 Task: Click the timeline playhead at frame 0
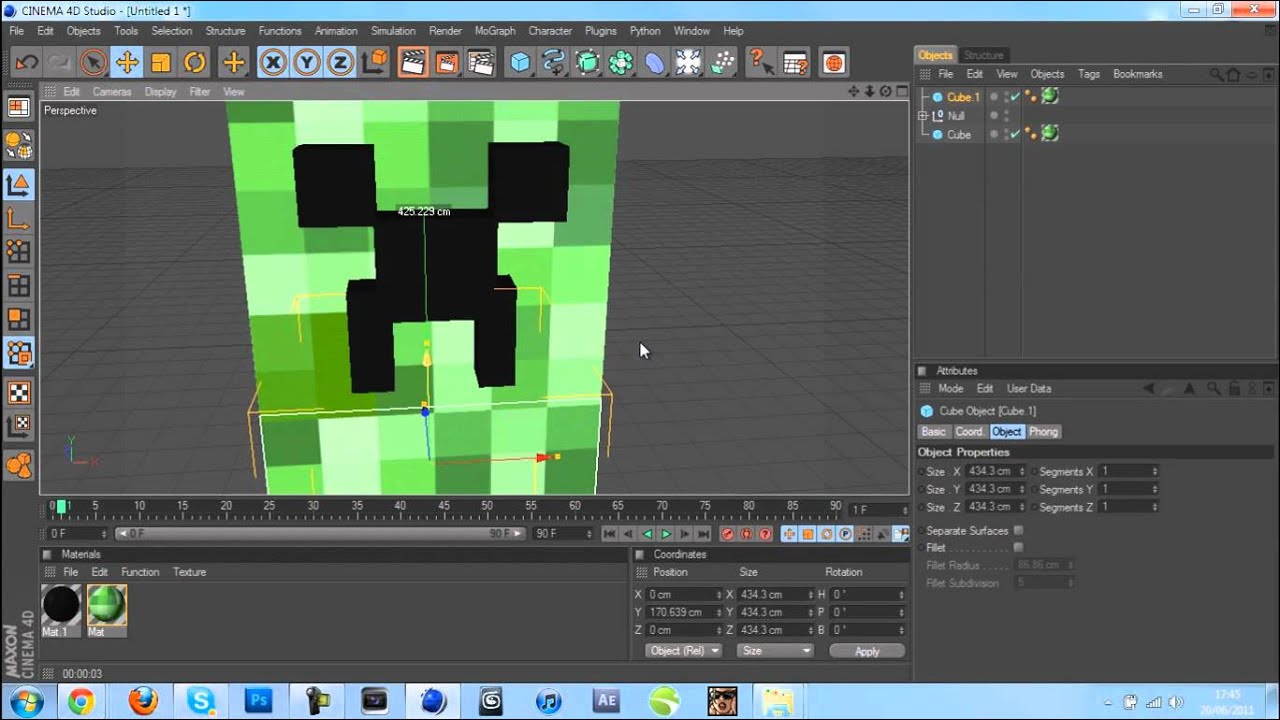pos(60,507)
